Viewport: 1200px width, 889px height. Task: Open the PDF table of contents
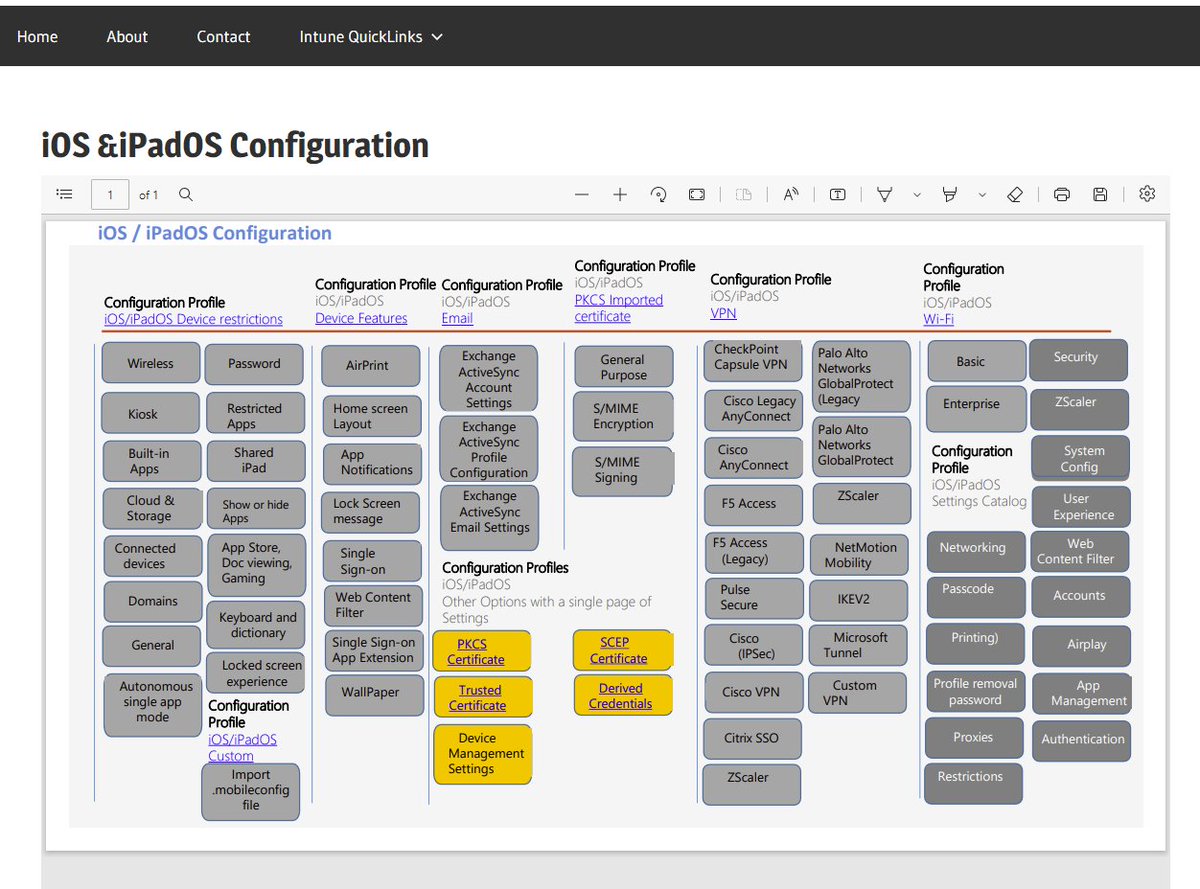(x=65, y=195)
